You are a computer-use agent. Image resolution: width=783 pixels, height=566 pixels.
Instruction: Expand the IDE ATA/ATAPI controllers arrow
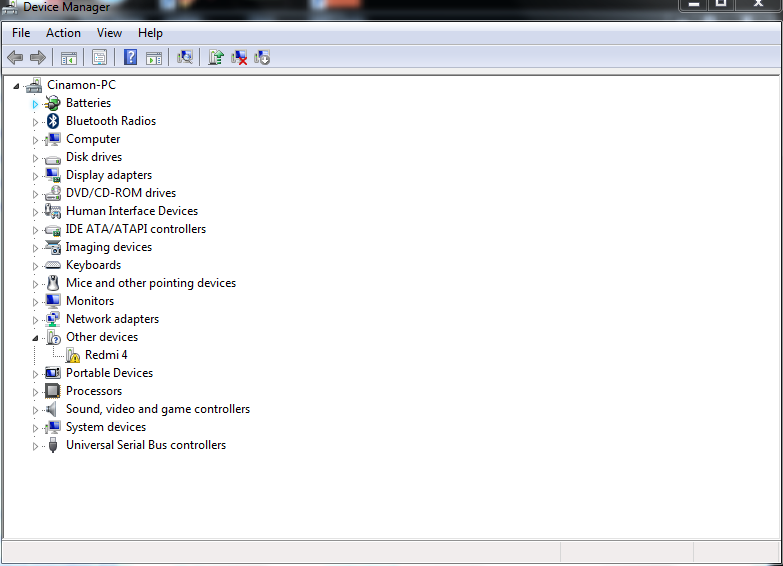(35, 230)
